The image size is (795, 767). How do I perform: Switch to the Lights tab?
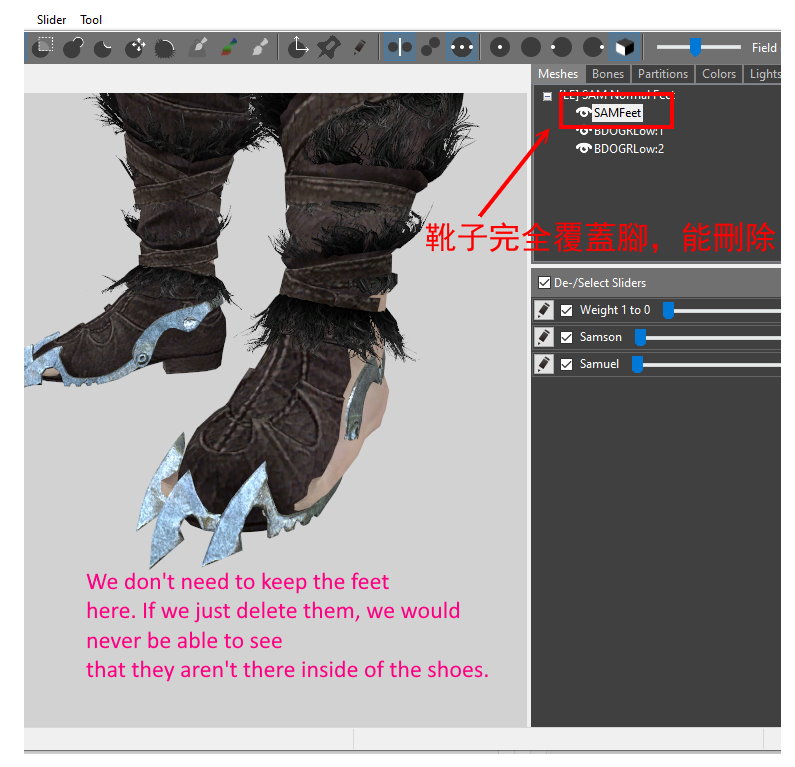click(x=765, y=74)
